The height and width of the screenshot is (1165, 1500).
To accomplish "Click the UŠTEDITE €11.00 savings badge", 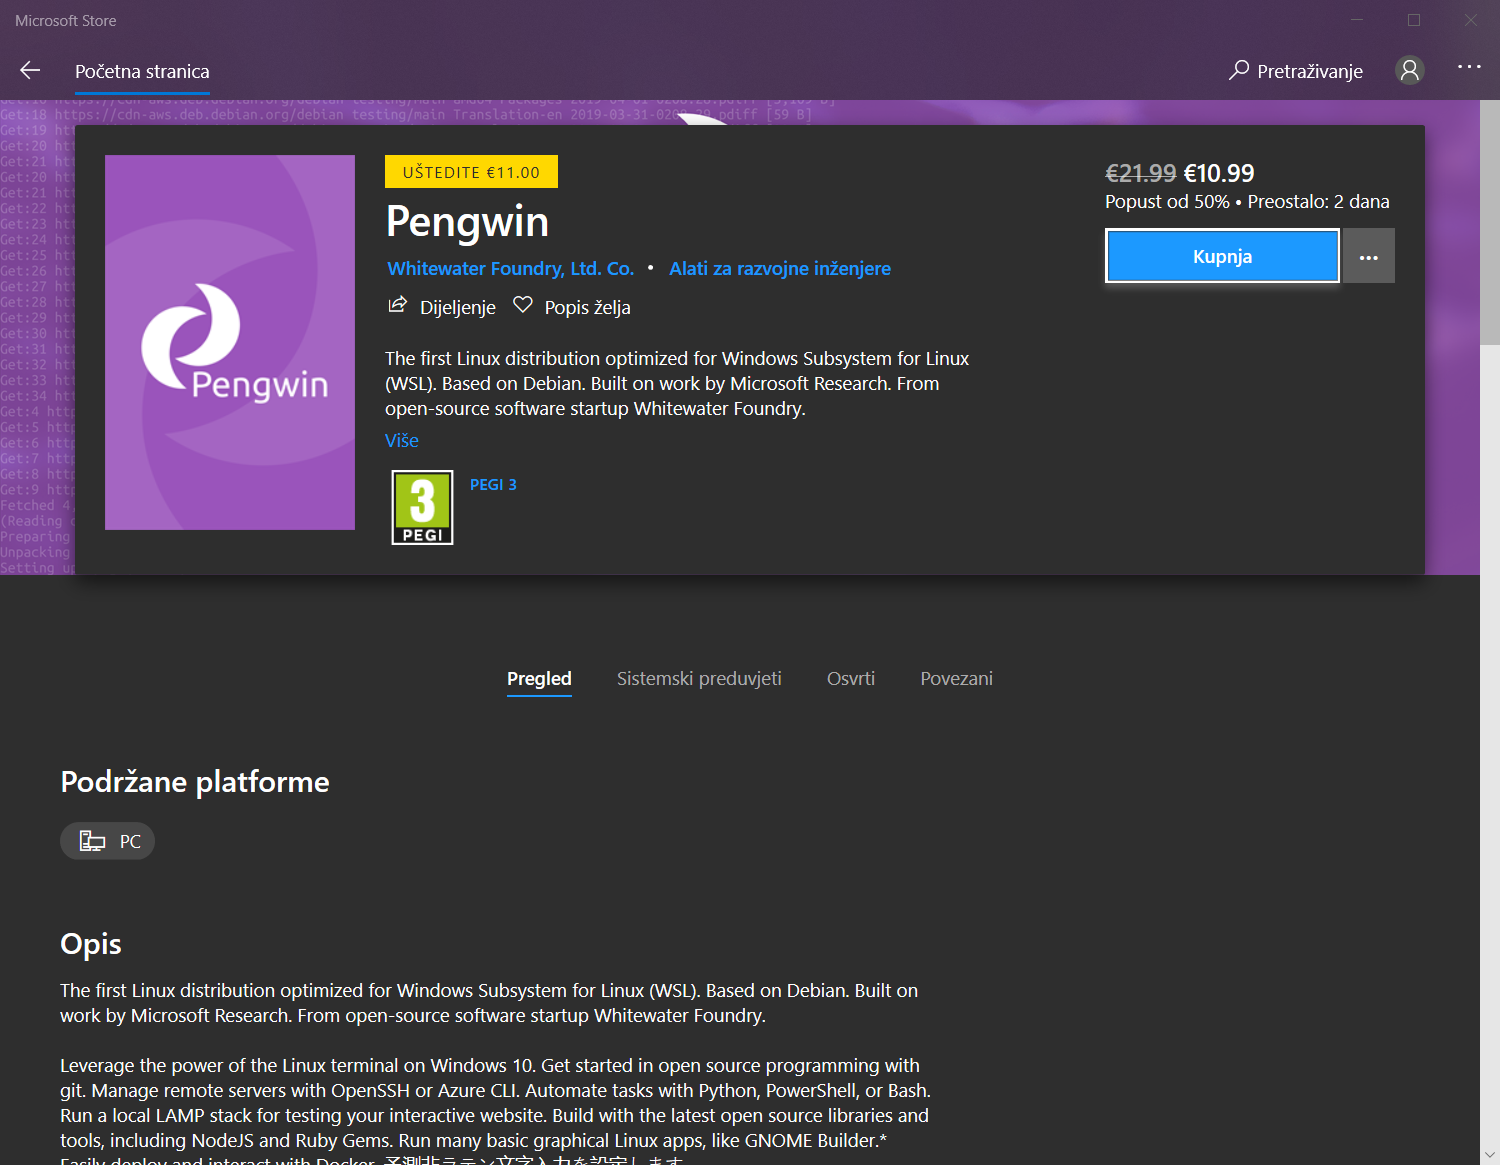I will click(471, 172).
